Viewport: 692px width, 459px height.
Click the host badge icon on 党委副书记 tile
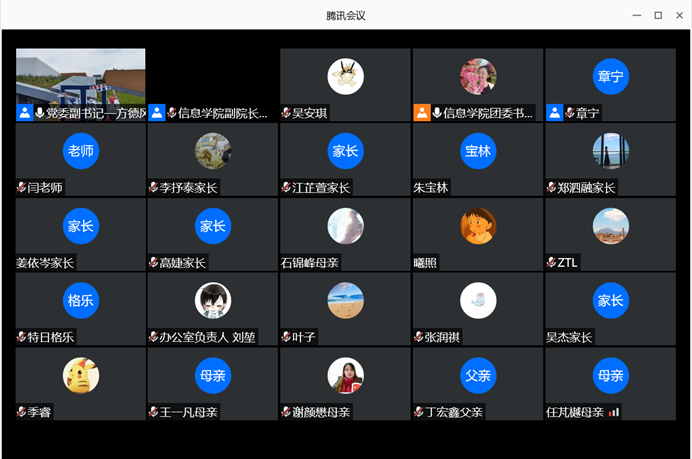pyautogui.click(x=25, y=113)
